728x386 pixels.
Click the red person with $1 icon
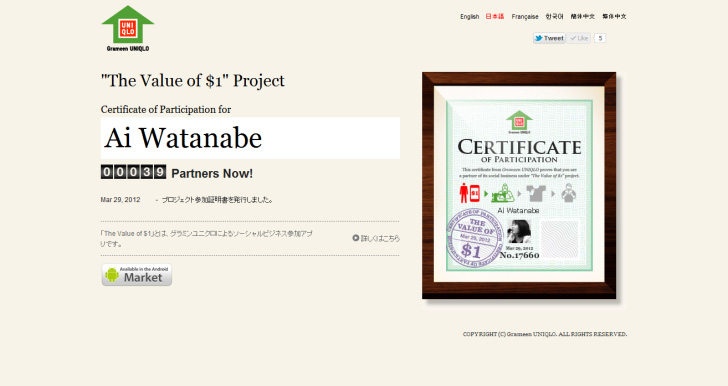point(469,193)
